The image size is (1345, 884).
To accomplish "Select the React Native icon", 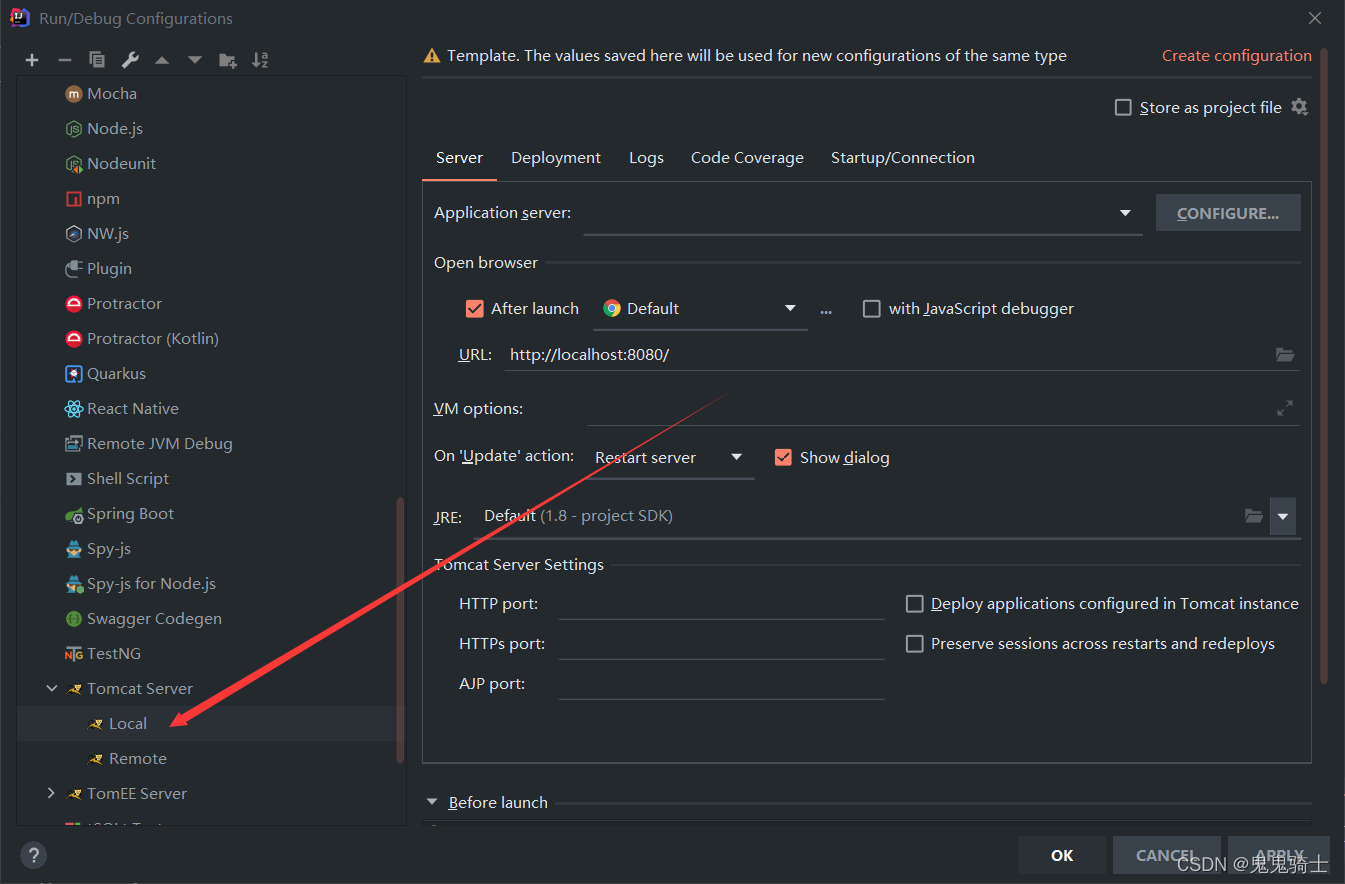I will 73,409.
